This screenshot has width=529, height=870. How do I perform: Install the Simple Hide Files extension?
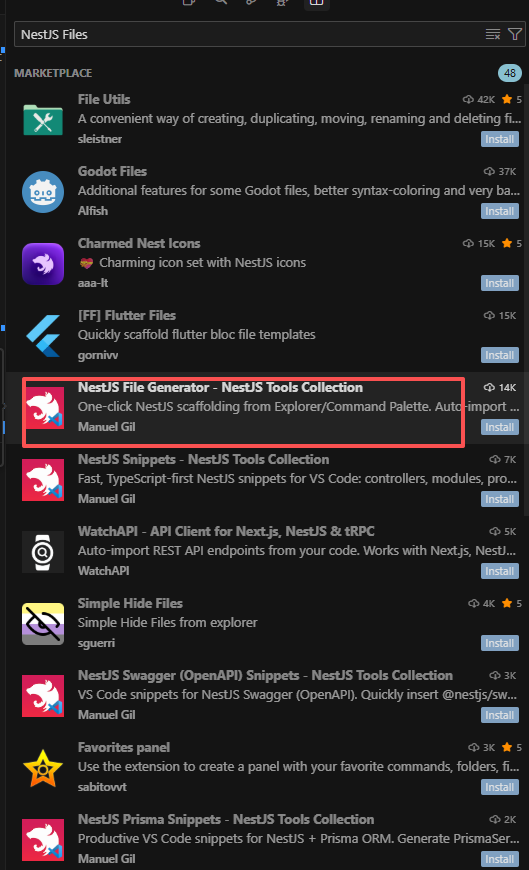[x=500, y=643]
